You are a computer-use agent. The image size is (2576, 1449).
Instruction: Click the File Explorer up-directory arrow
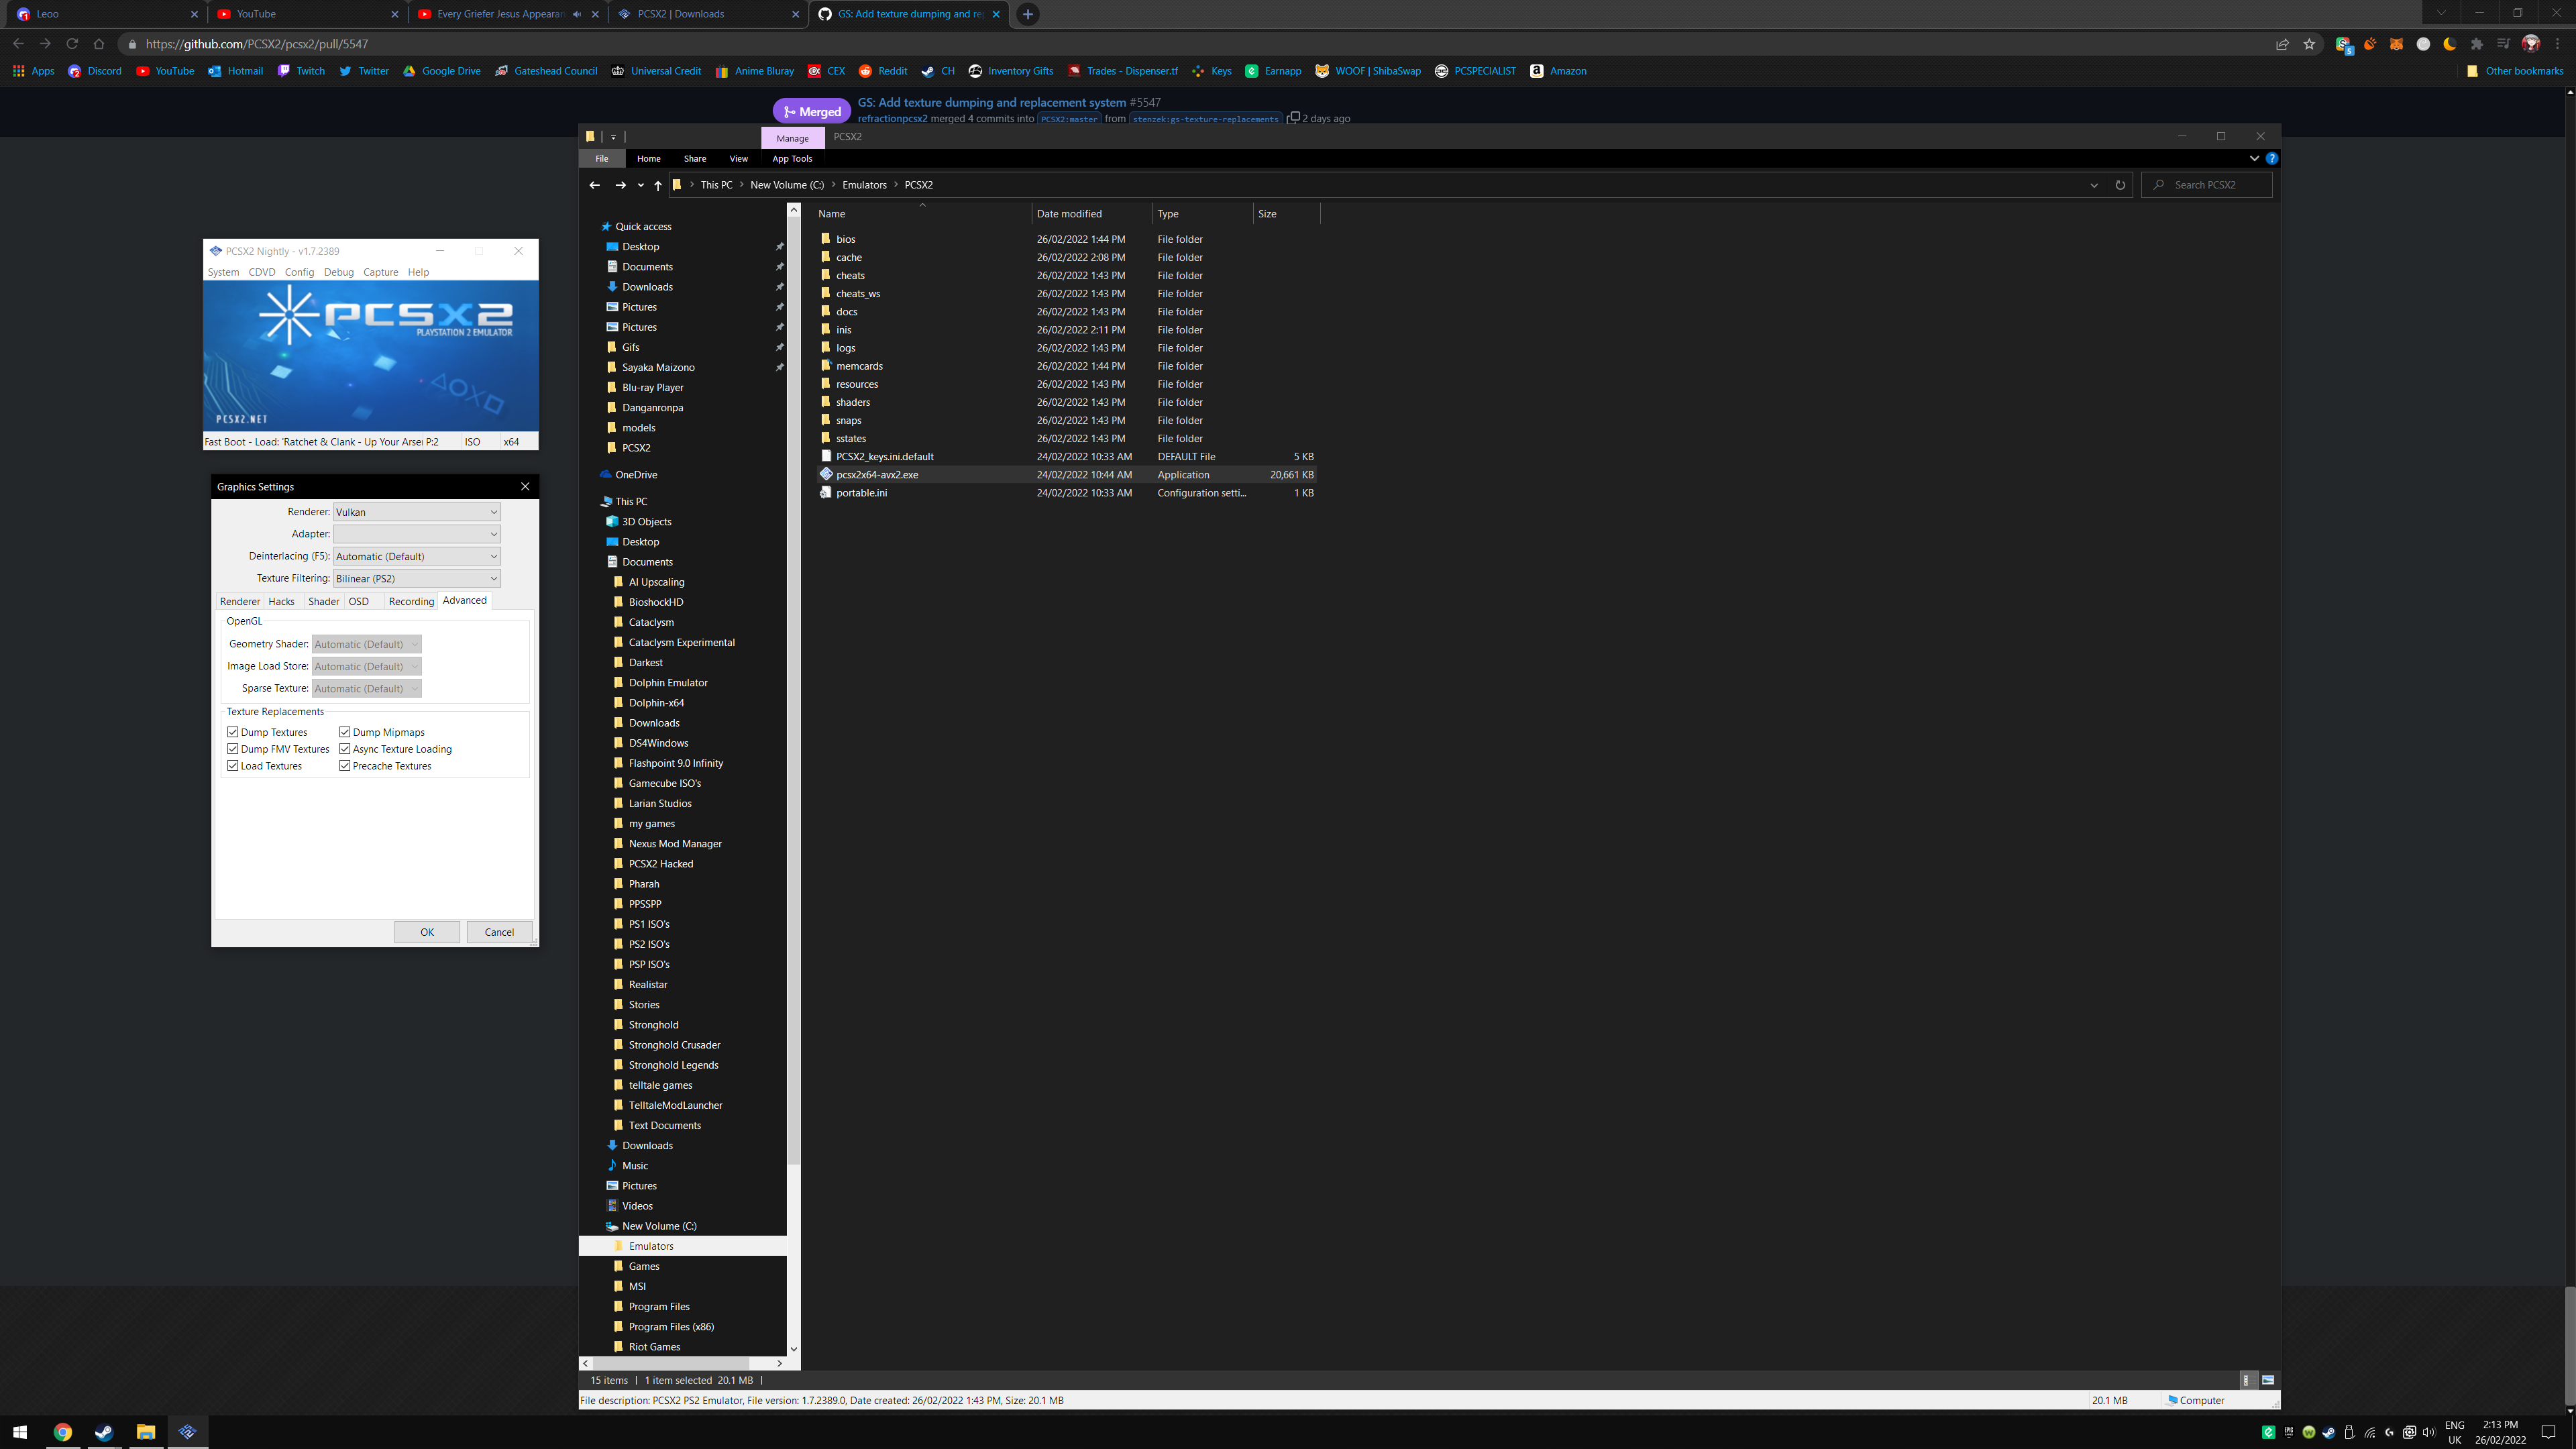(657, 185)
